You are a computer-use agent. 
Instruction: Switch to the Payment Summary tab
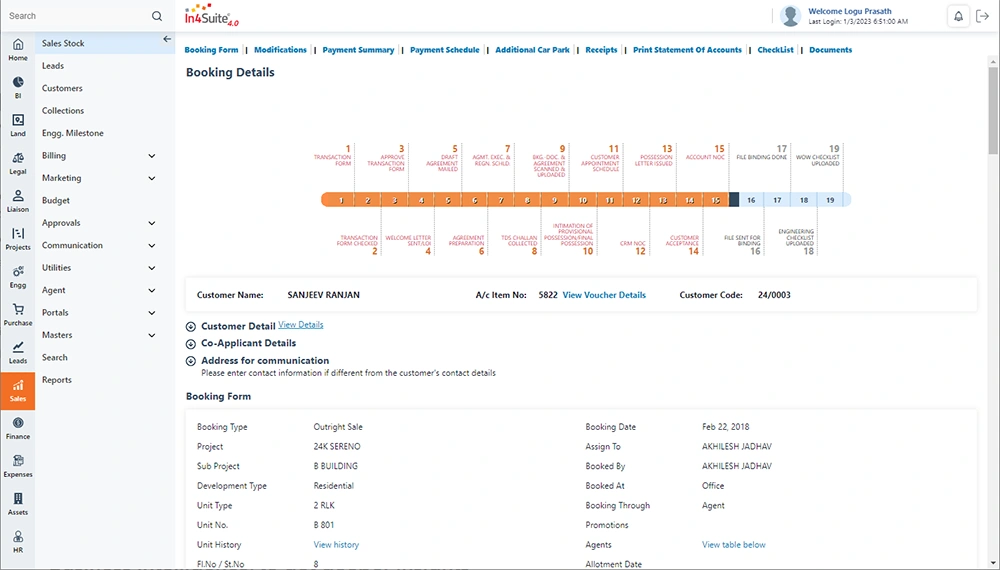(x=358, y=50)
